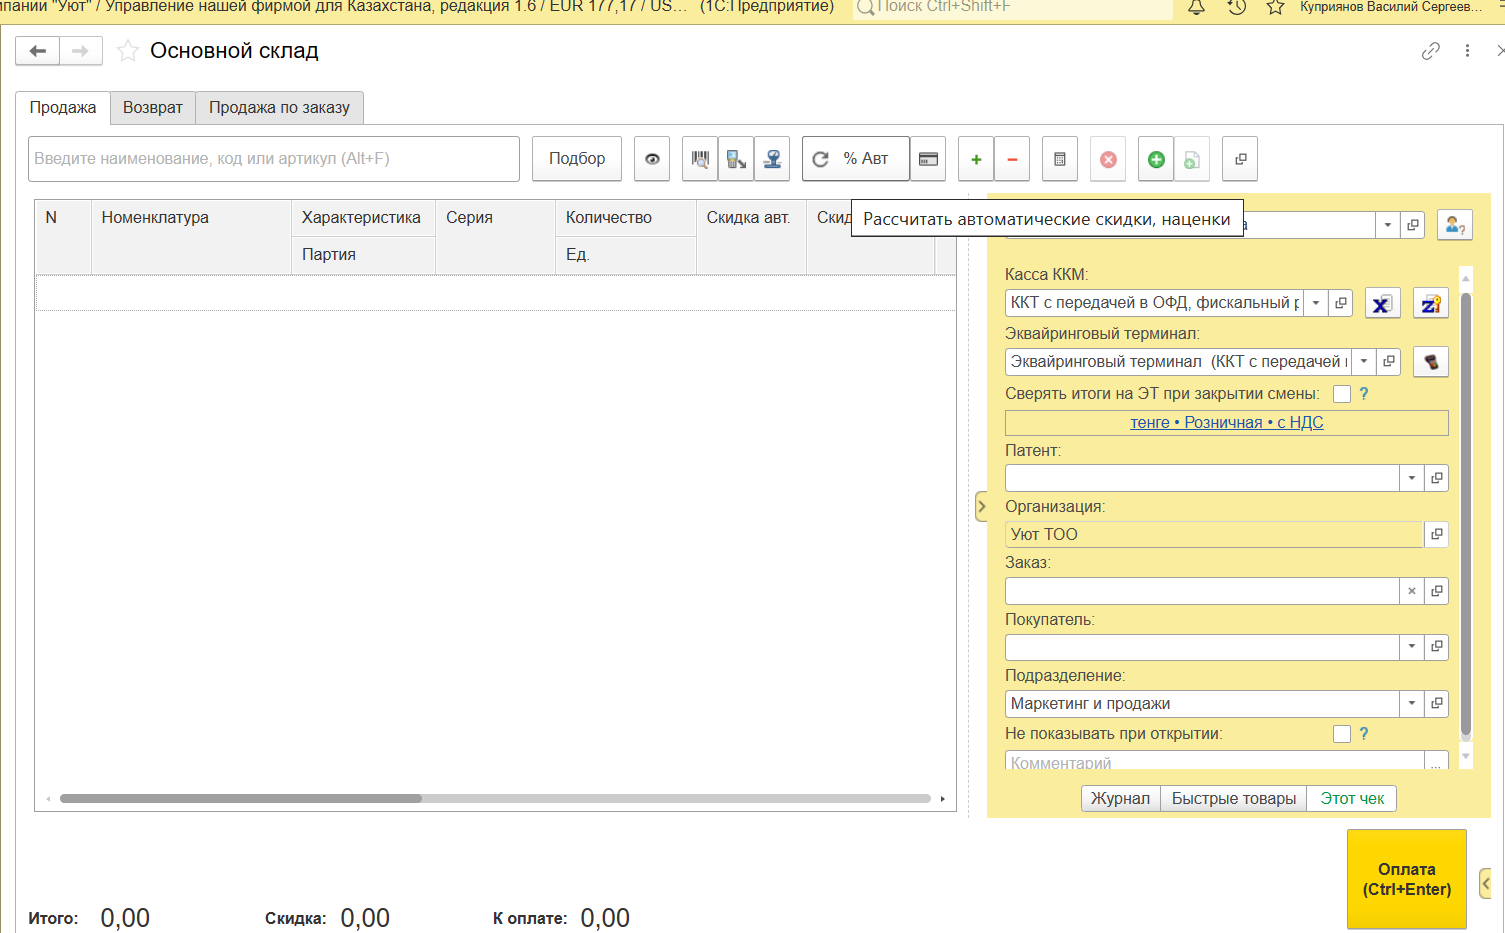The image size is (1505, 933).
Task: Click the barcode search icon
Action: (x=700, y=159)
